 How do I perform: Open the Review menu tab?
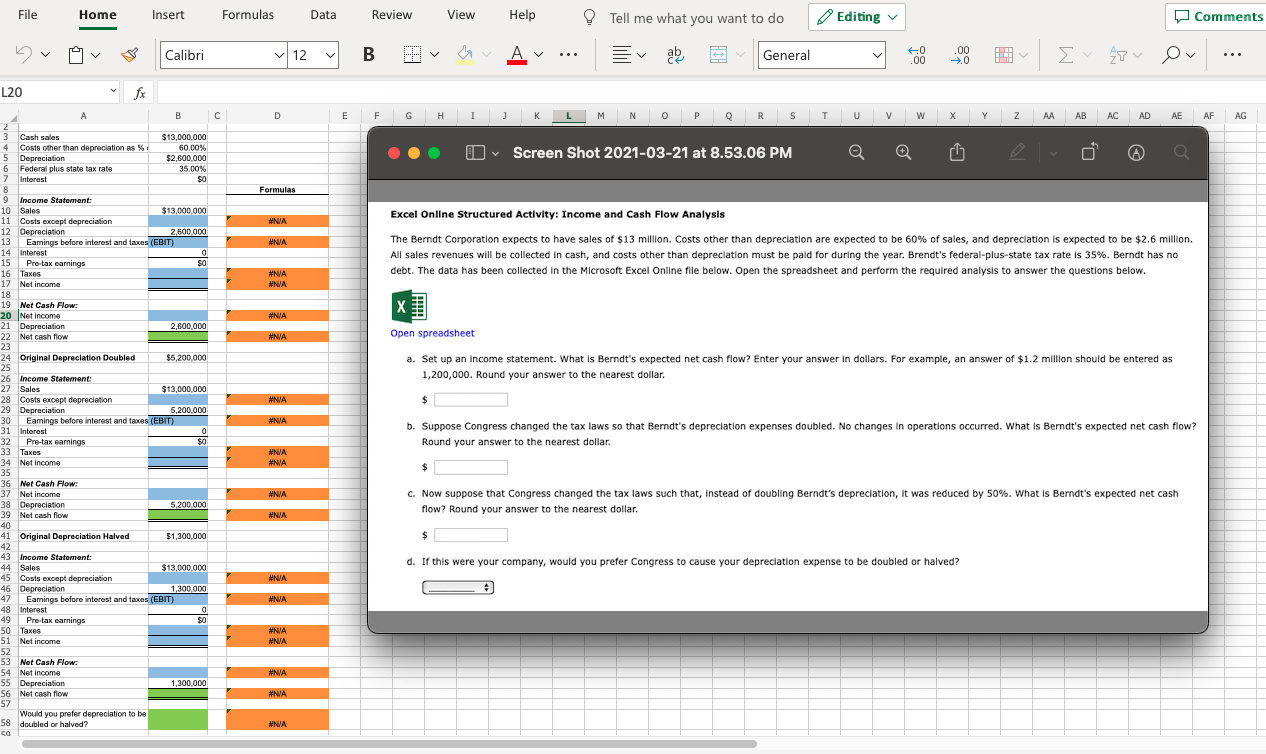click(391, 14)
